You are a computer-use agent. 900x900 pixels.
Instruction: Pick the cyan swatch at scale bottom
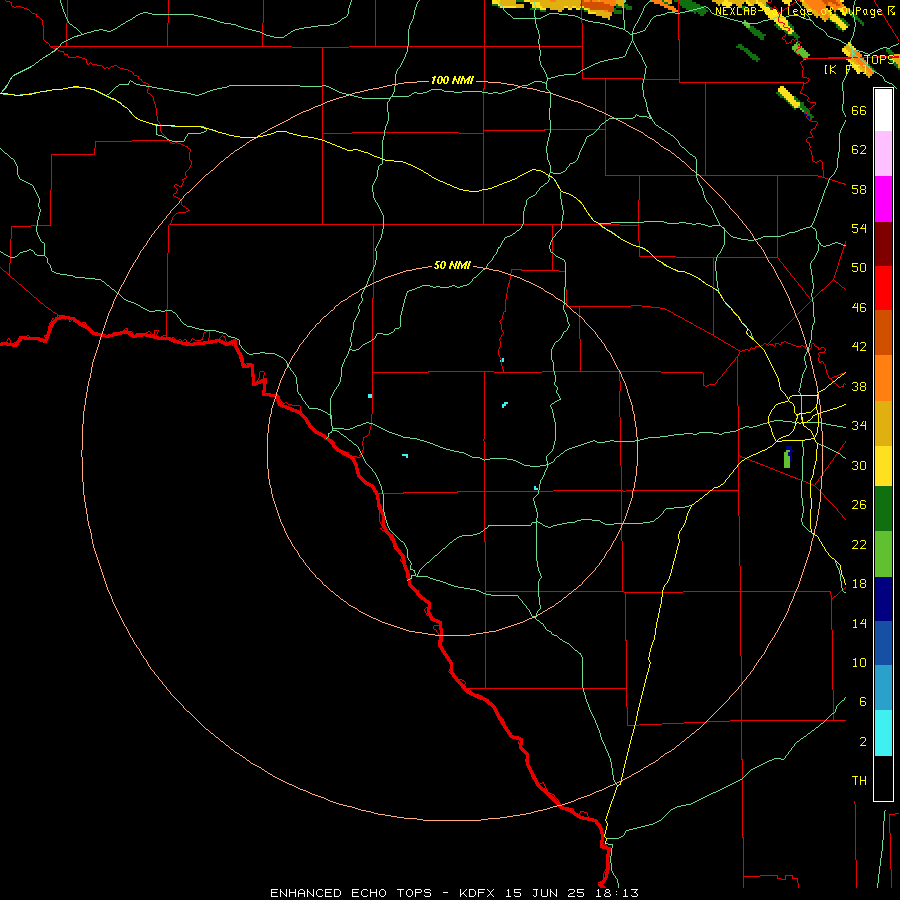click(x=883, y=733)
